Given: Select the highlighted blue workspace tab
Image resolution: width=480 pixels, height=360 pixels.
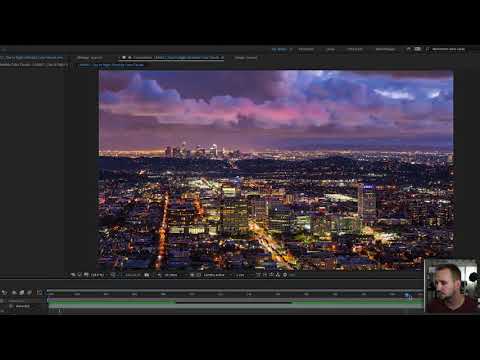Looking at the screenshot, I should [x=279, y=49].
